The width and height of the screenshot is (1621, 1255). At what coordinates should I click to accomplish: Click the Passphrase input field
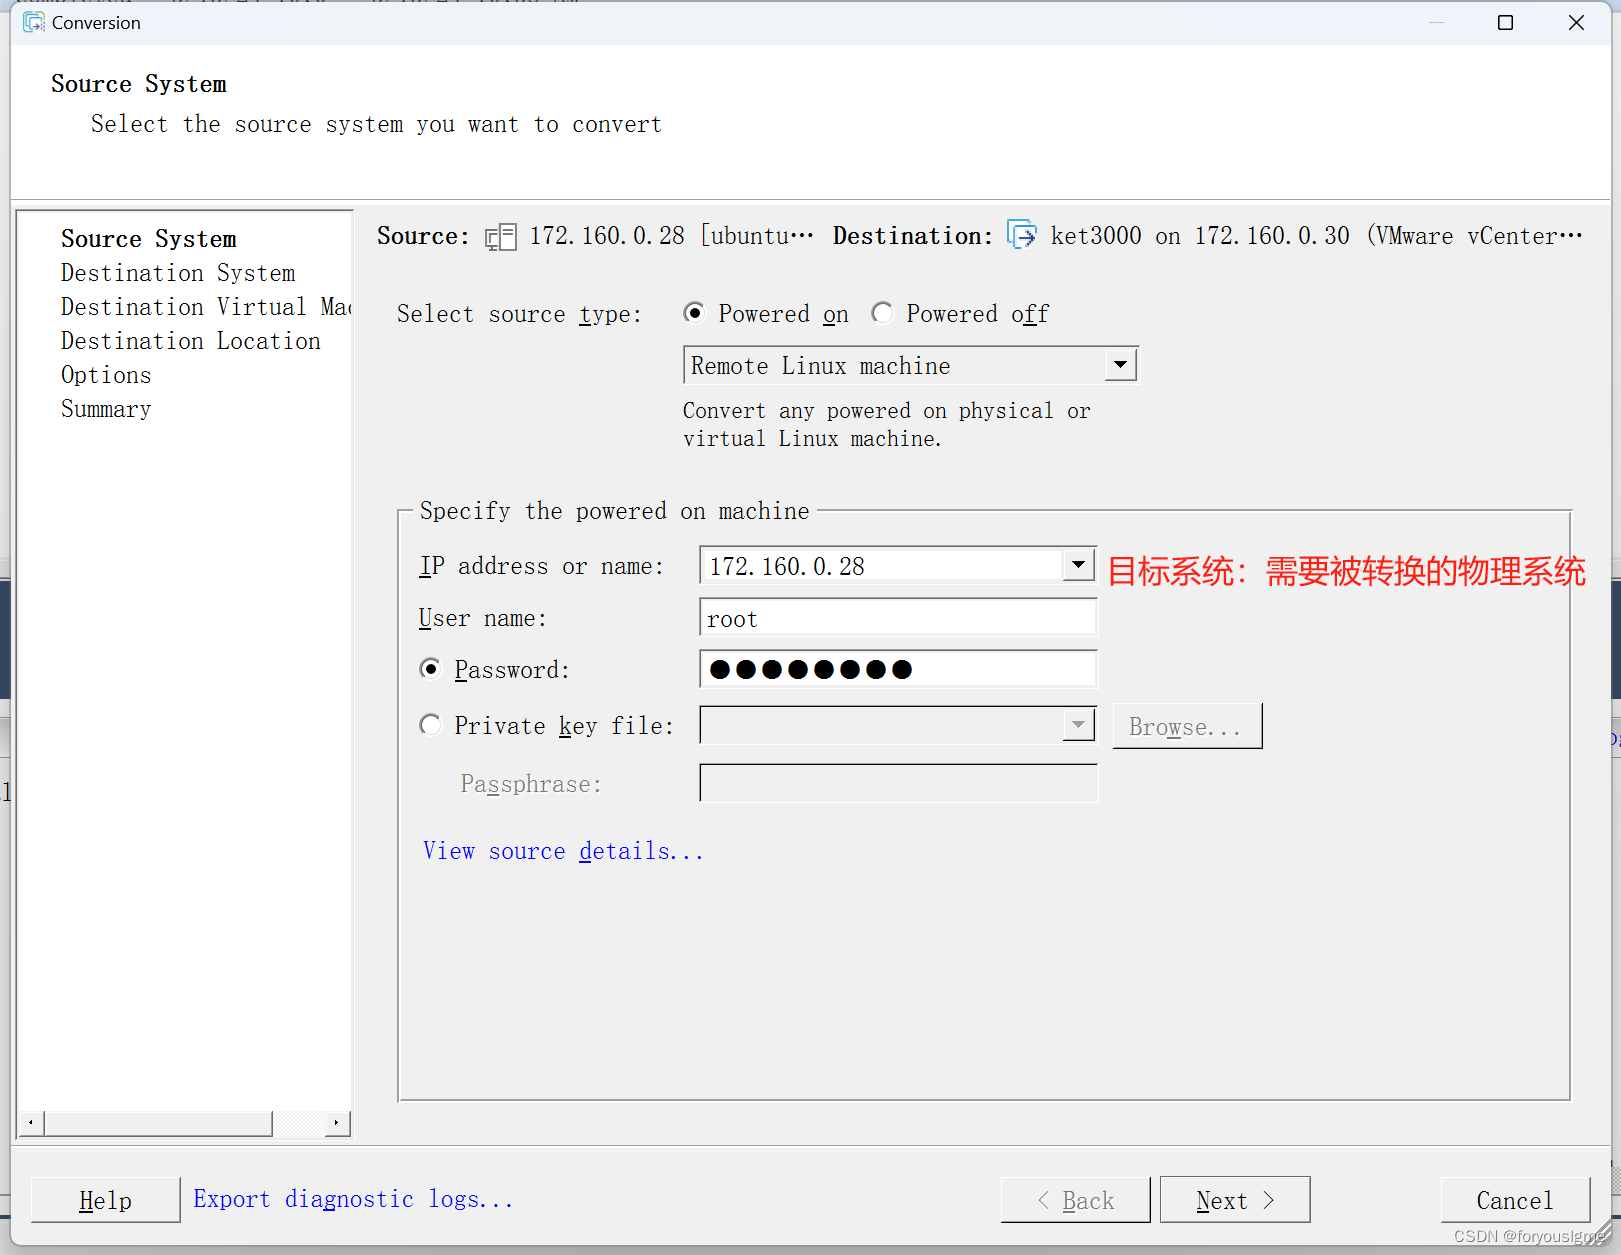click(x=898, y=783)
